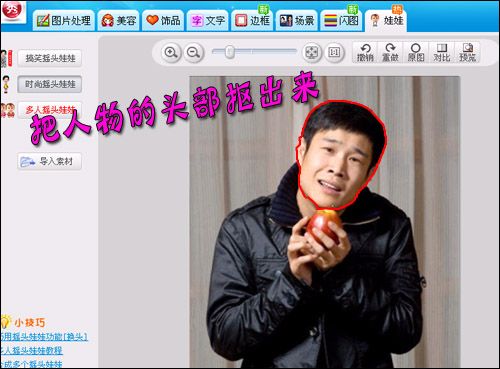Image resolution: width=500 pixels, height=369 pixels.
Task: Open the 场景 tab
Action: coord(296,21)
